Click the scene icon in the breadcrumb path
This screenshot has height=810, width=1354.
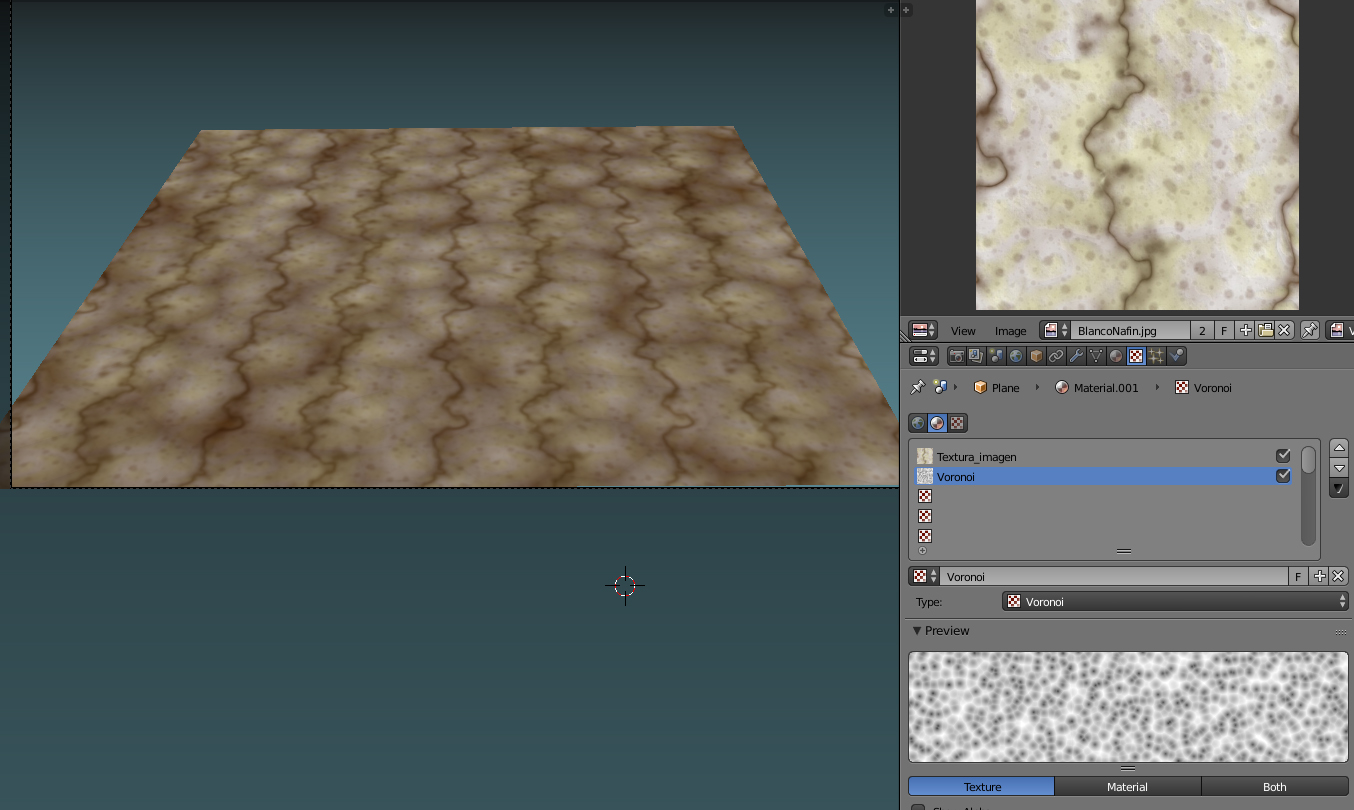(x=940, y=387)
